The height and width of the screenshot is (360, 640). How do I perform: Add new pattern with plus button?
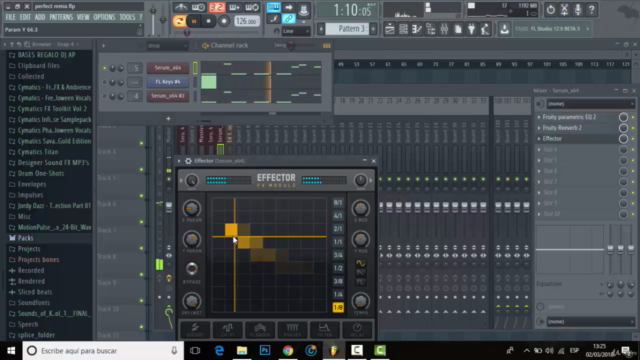(x=373, y=29)
